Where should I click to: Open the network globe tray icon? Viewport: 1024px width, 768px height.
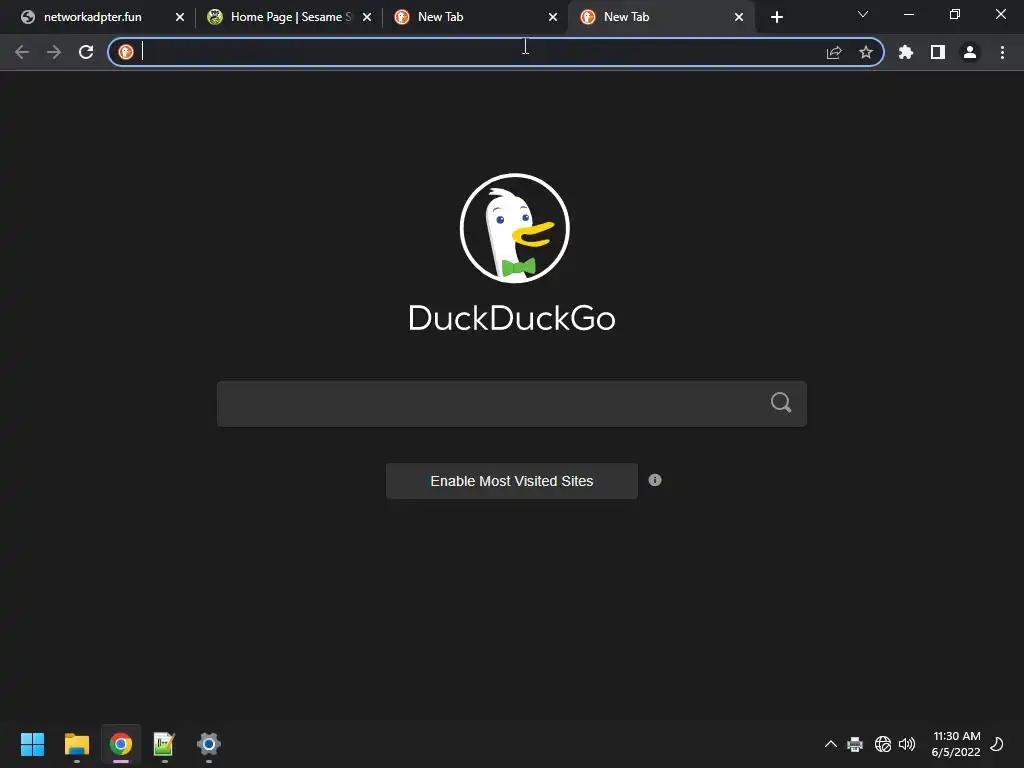pyautogui.click(x=882, y=744)
